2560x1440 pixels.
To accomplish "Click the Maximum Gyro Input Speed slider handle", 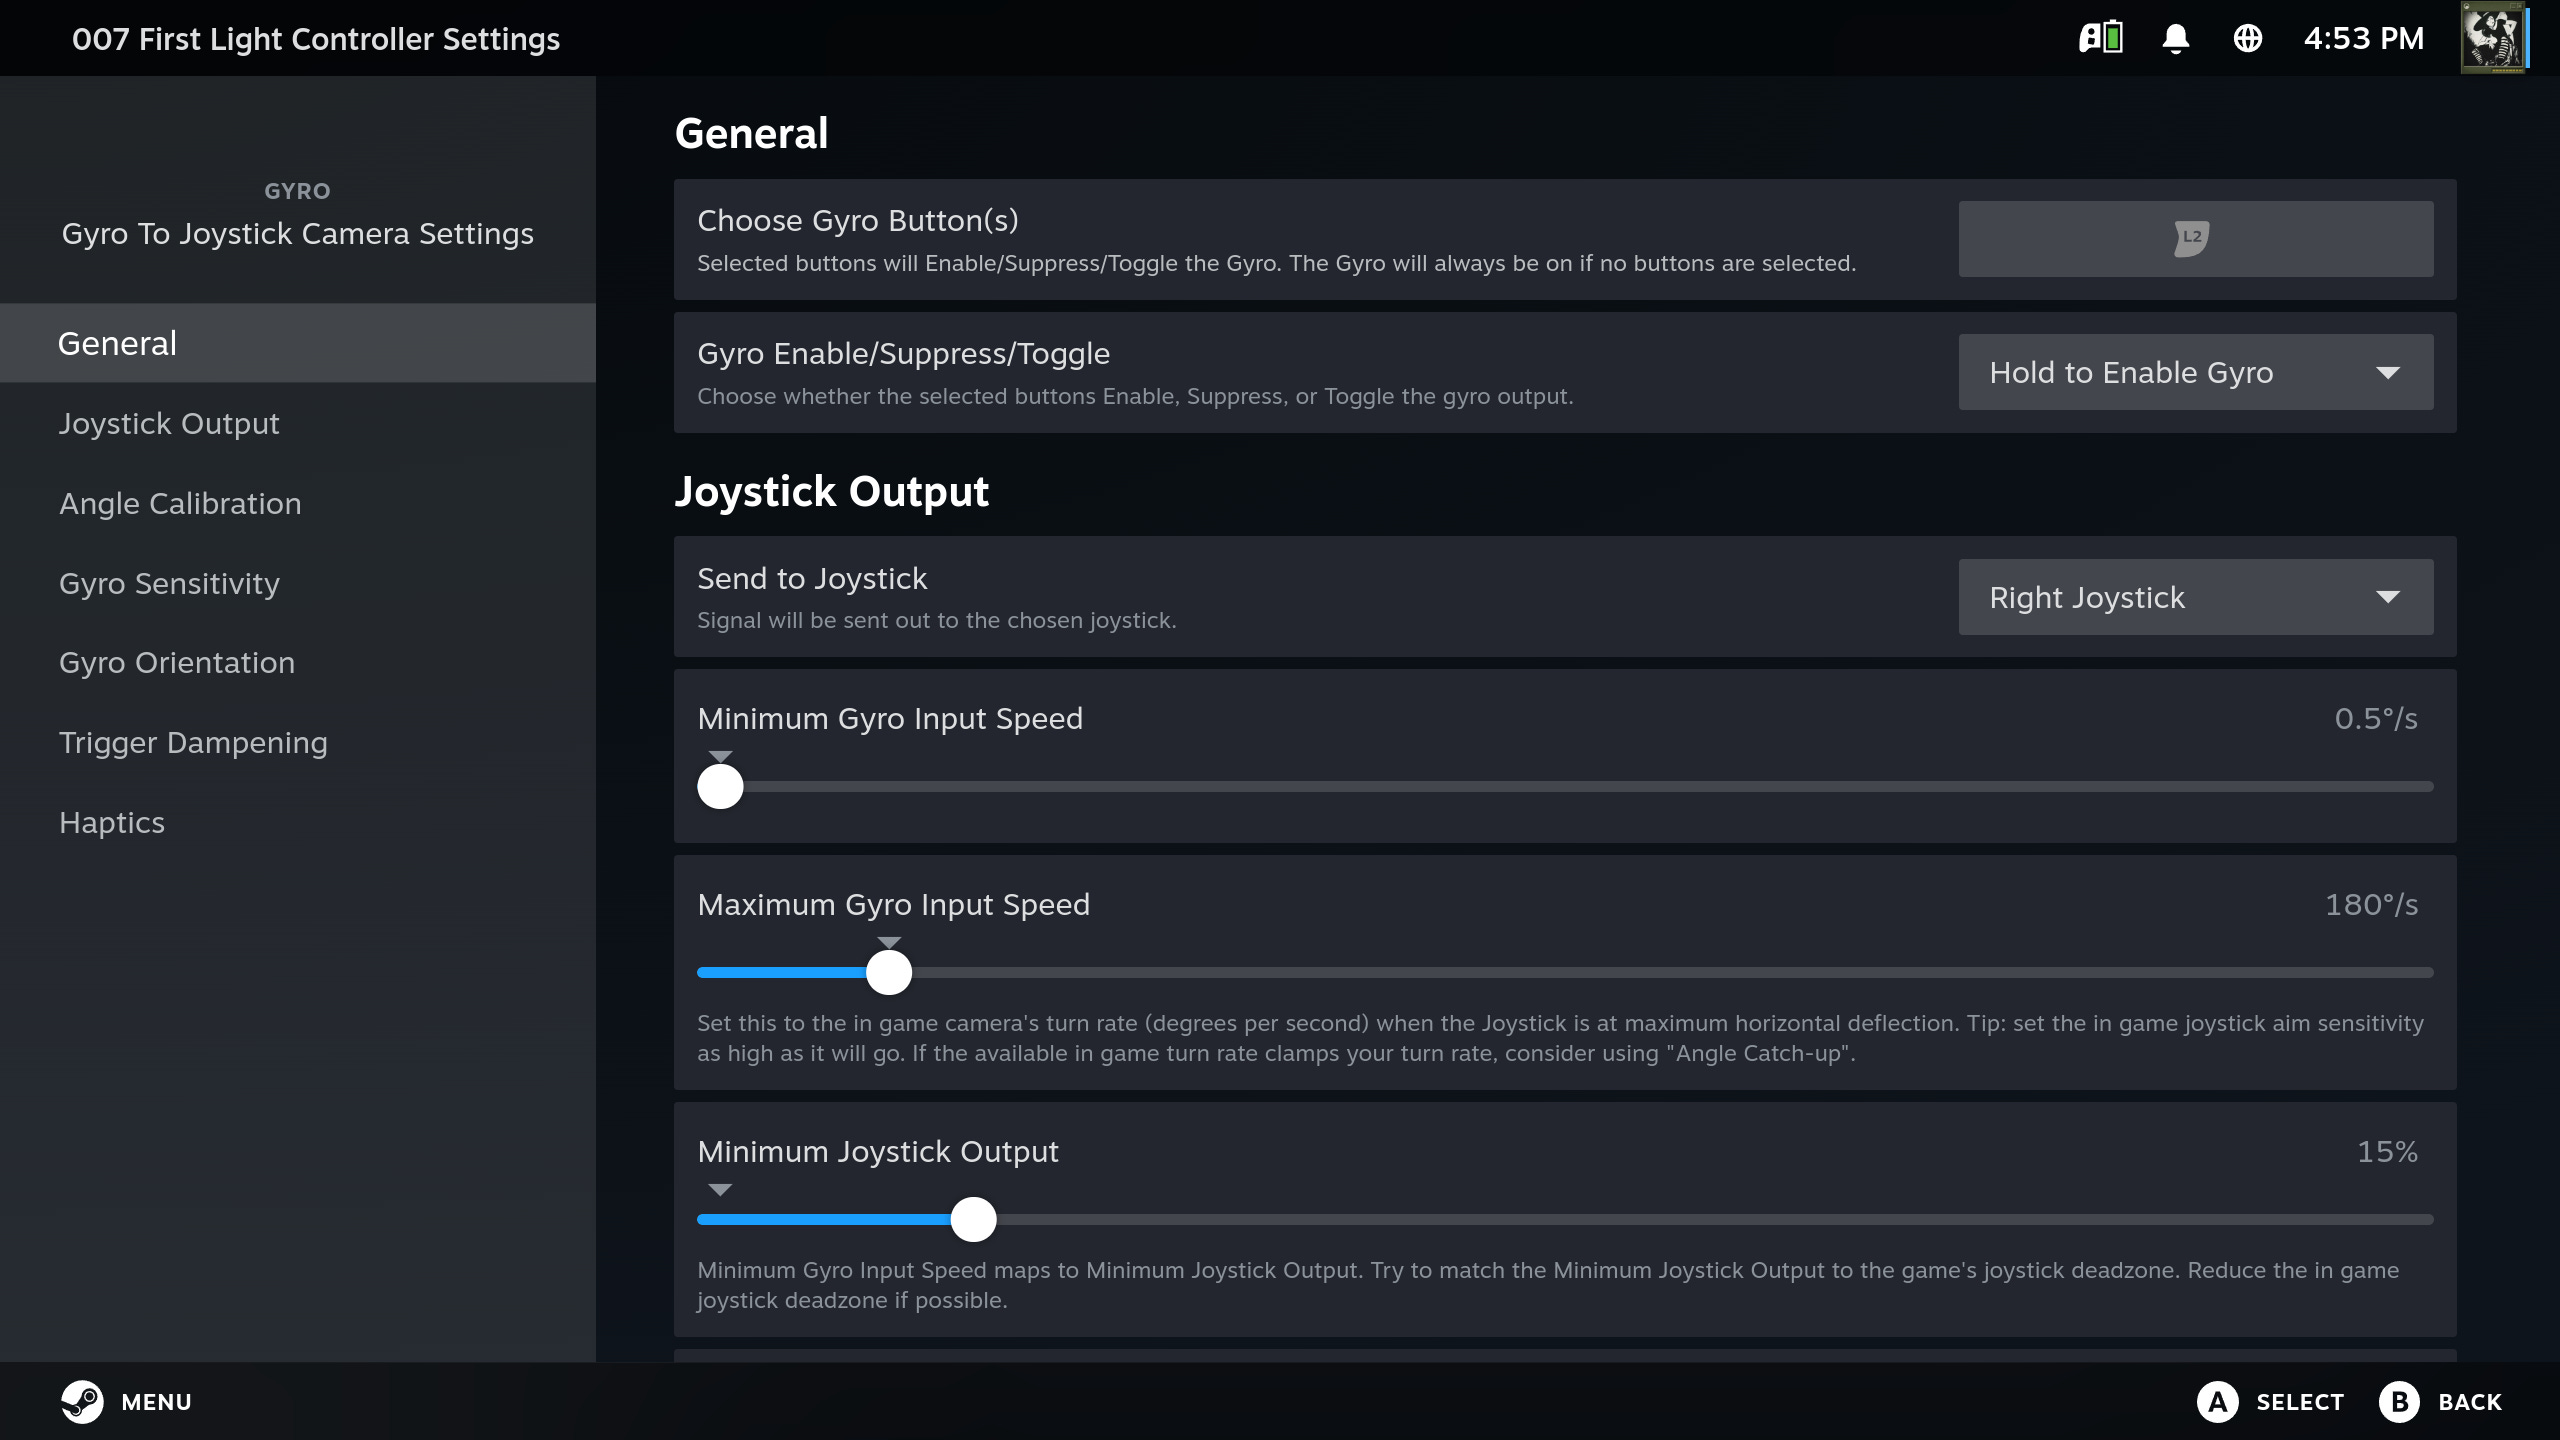I will tap(889, 972).
